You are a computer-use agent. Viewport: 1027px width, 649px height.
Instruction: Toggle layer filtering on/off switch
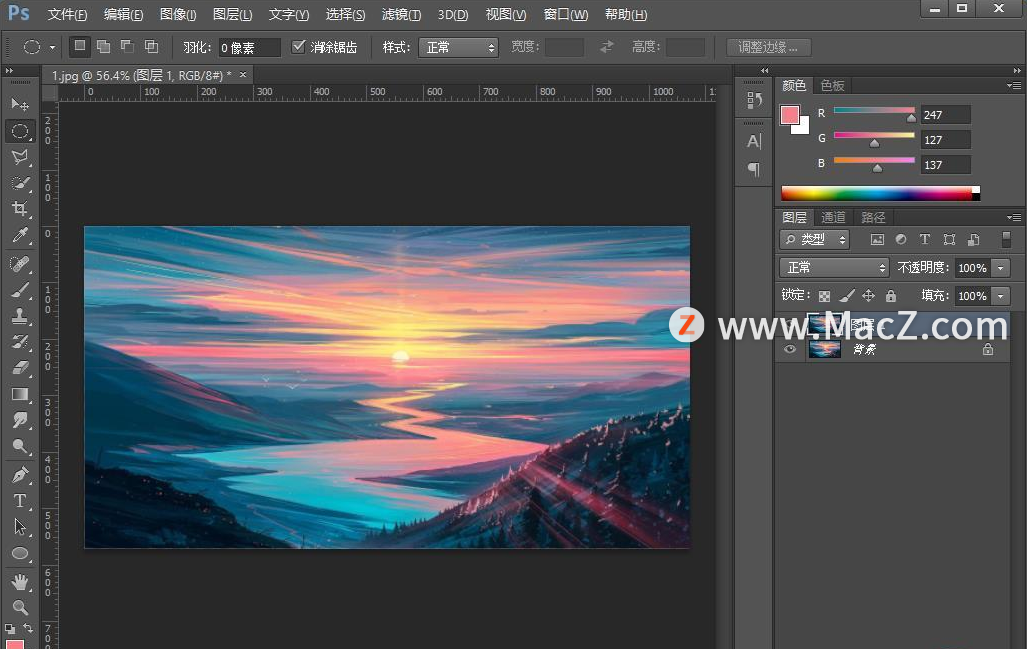click(1007, 240)
